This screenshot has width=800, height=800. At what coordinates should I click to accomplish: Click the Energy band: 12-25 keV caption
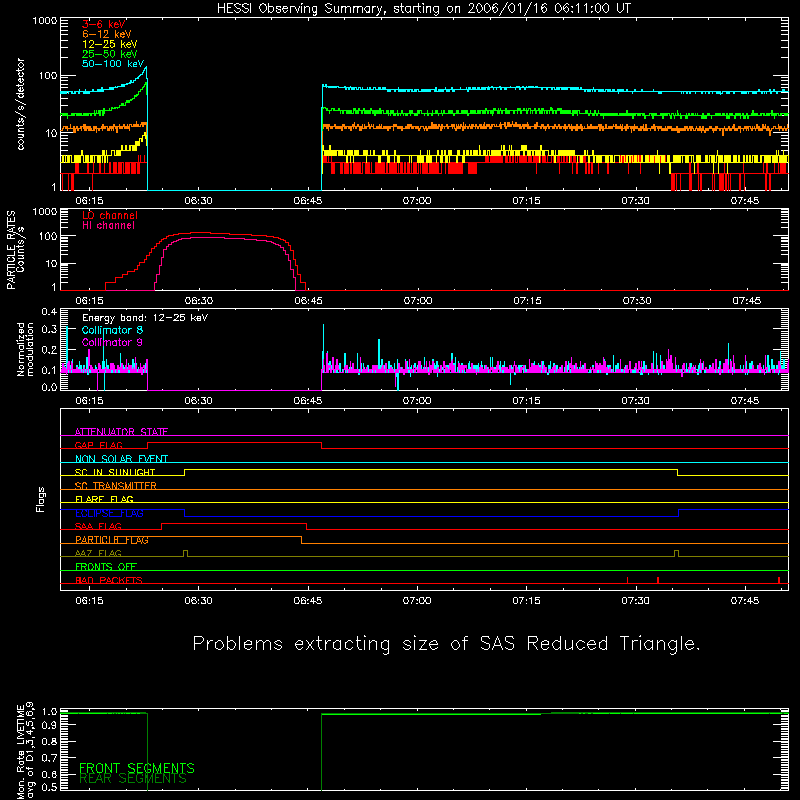145,318
